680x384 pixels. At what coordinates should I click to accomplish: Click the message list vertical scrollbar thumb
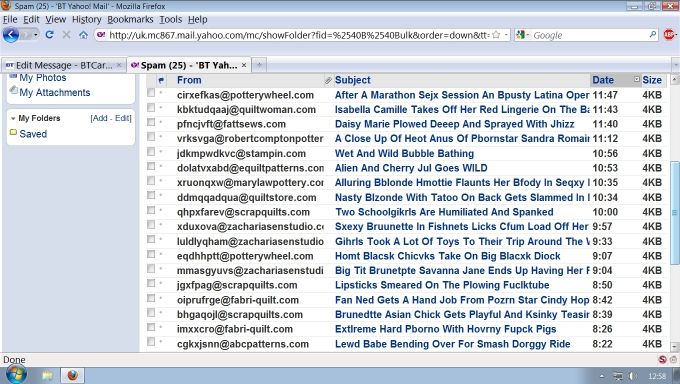click(674, 212)
